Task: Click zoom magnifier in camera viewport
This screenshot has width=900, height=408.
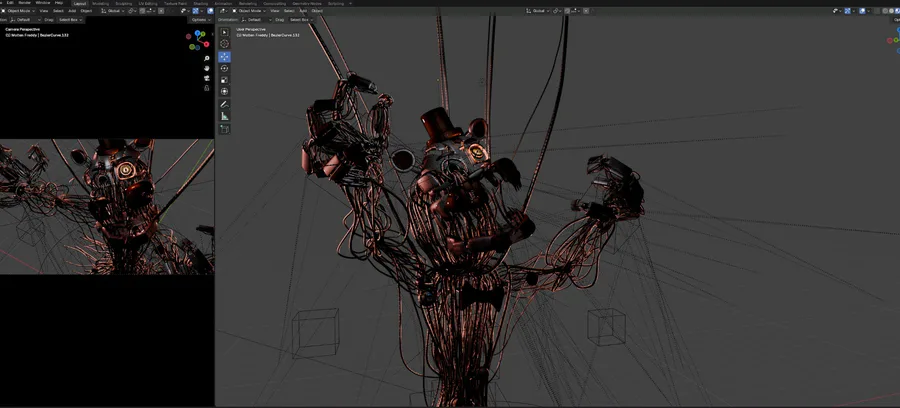Action: [207, 58]
